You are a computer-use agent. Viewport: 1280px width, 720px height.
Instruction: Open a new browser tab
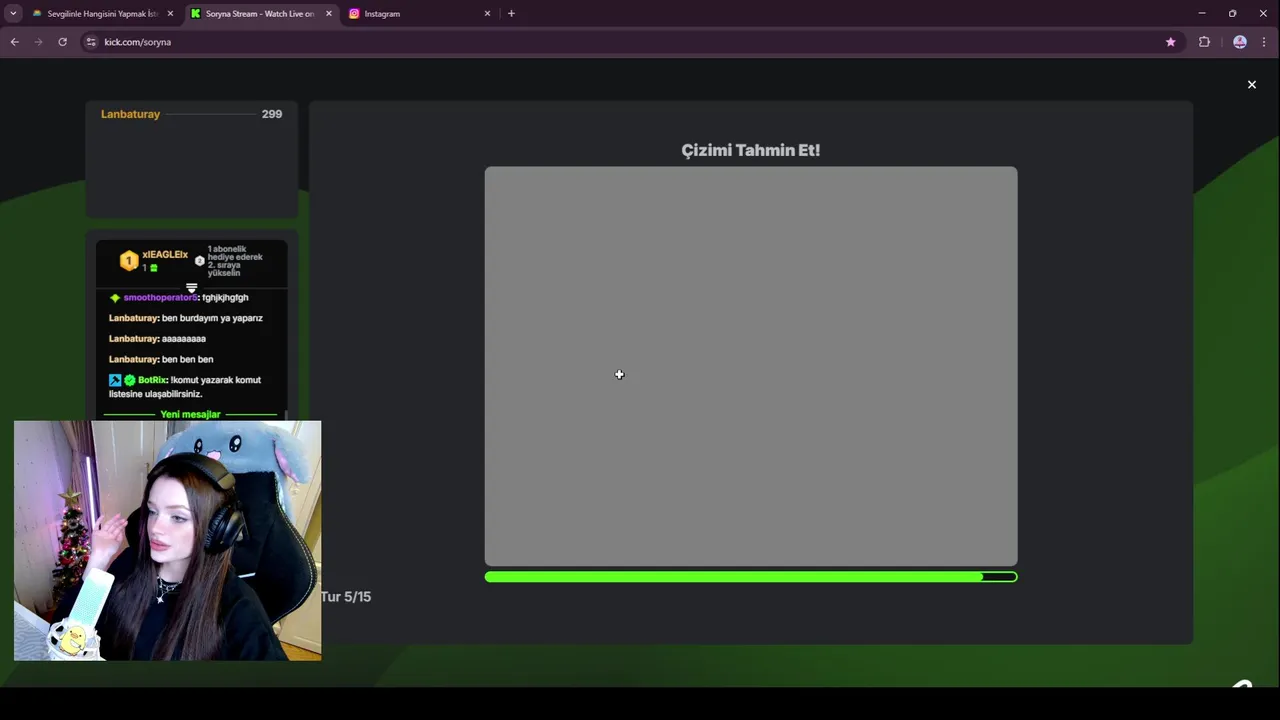(x=511, y=14)
